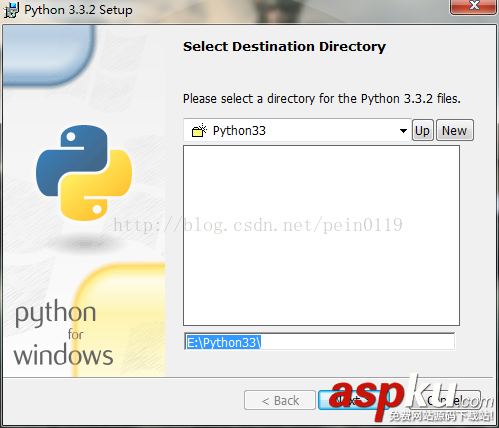The height and width of the screenshot is (428, 499).
Task: Click the Up button to go to the parent folder
Action: (x=423, y=130)
